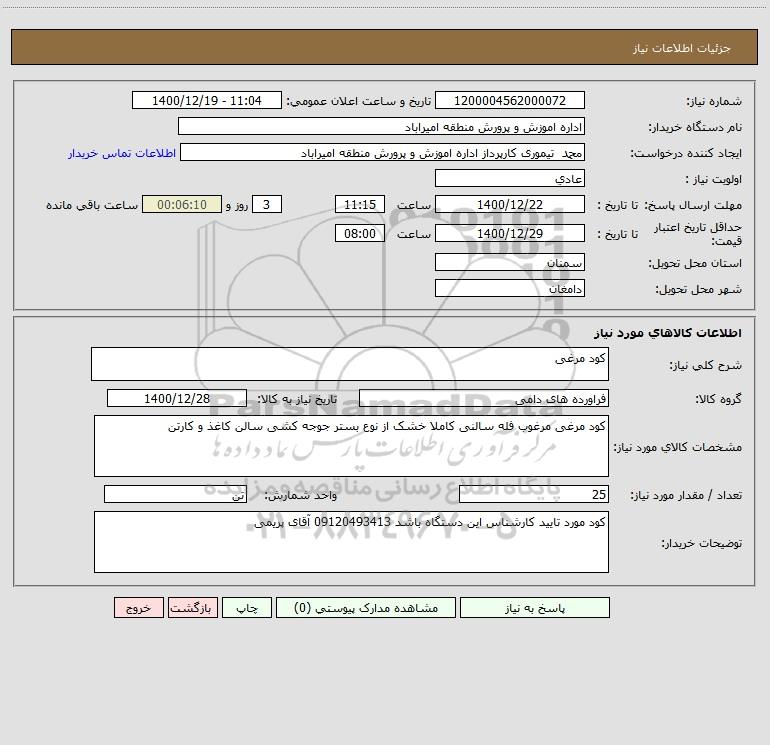Click label 'نام دستگاه خریدار:'
Viewport: 770px width, 745px height.
(x=695, y=127)
